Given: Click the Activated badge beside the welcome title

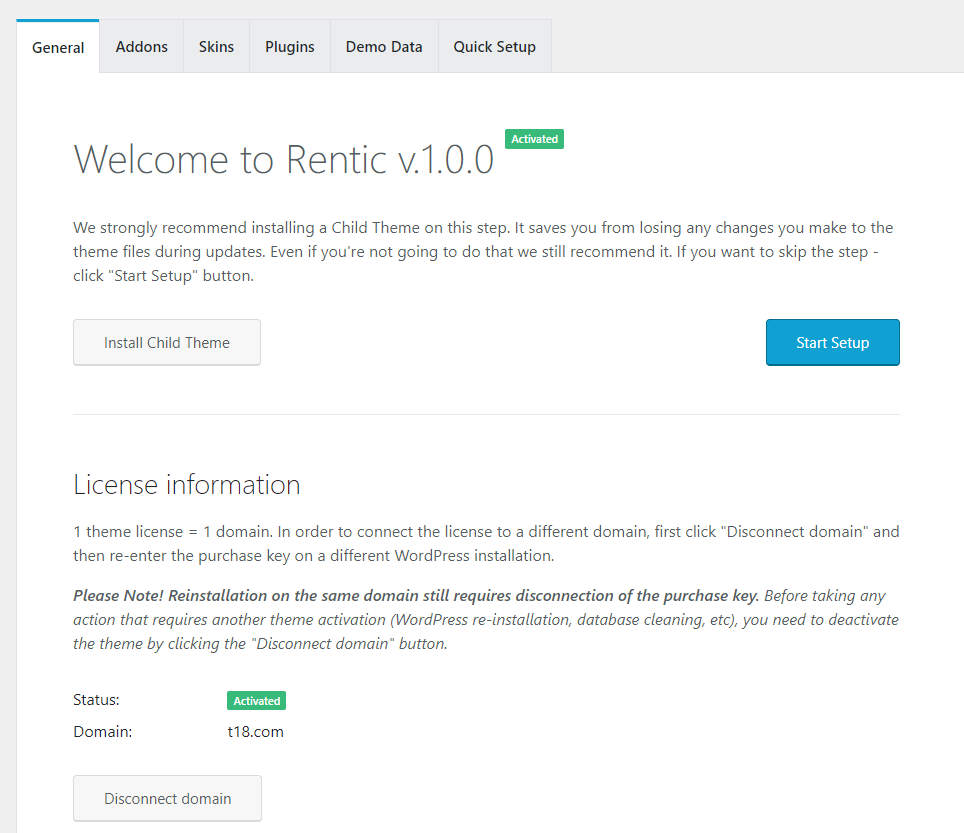Looking at the screenshot, I should [534, 139].
